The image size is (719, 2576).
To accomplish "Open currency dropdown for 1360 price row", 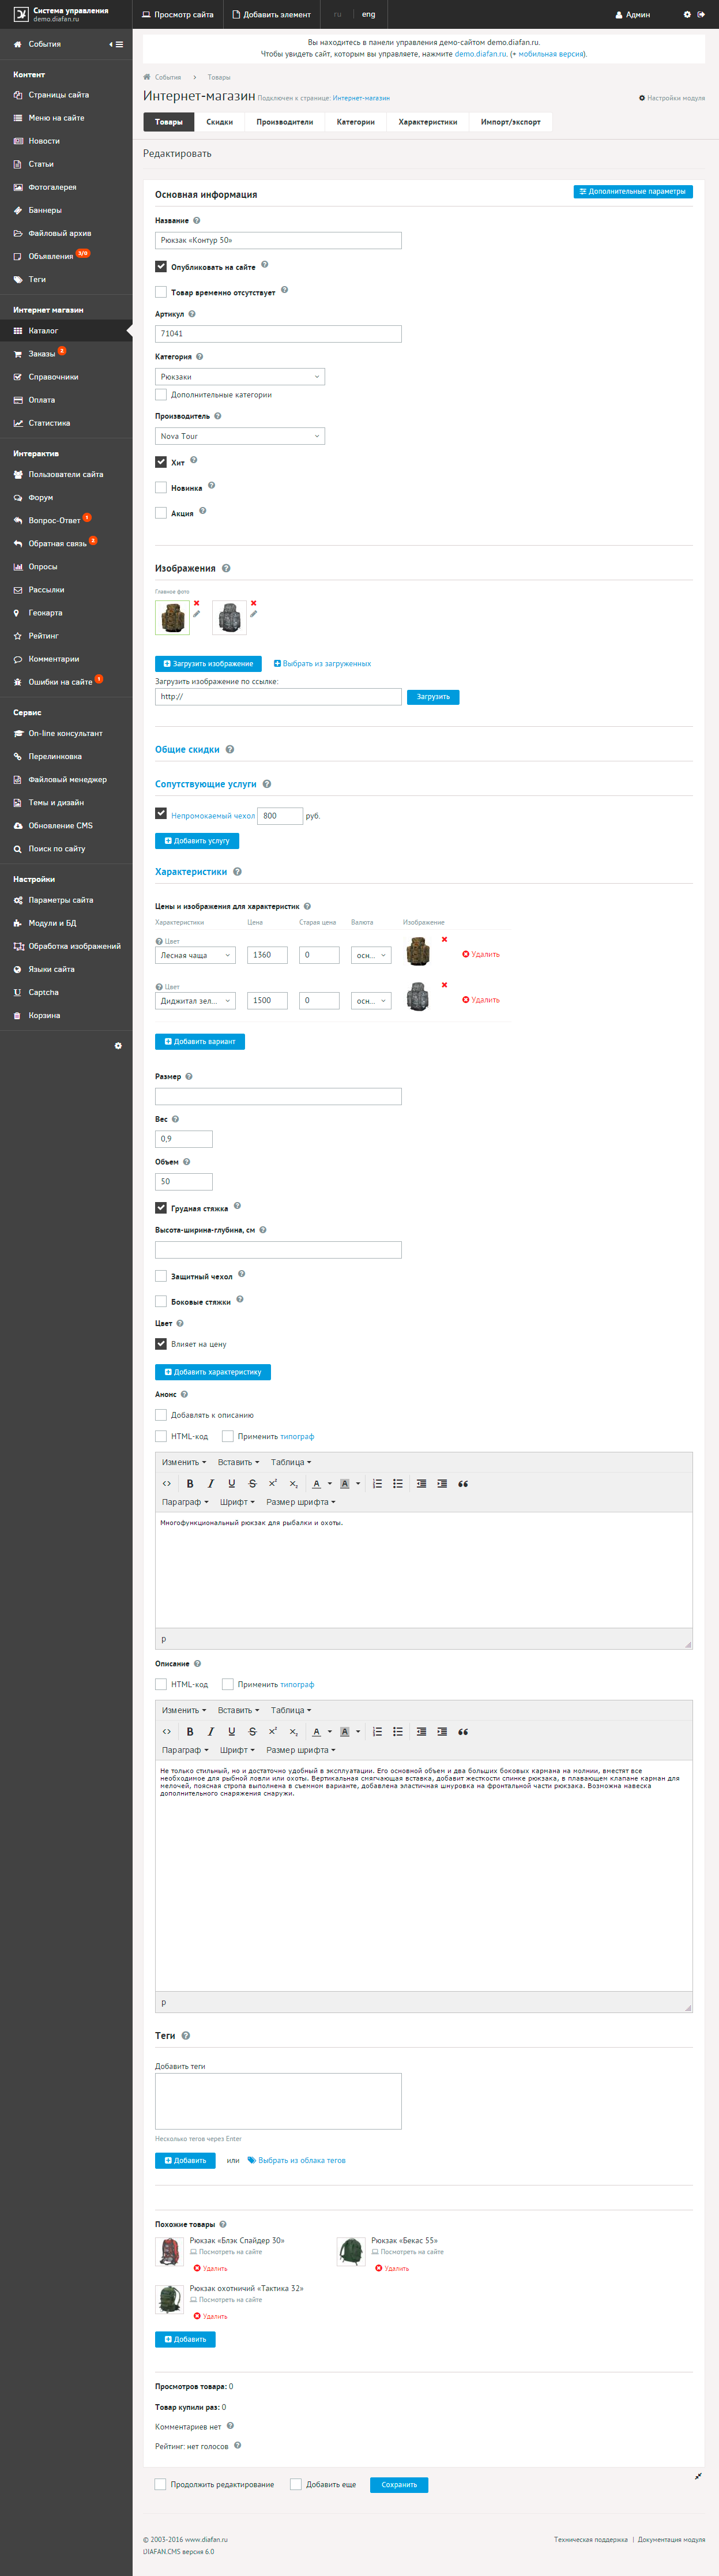I will (371, 955).
